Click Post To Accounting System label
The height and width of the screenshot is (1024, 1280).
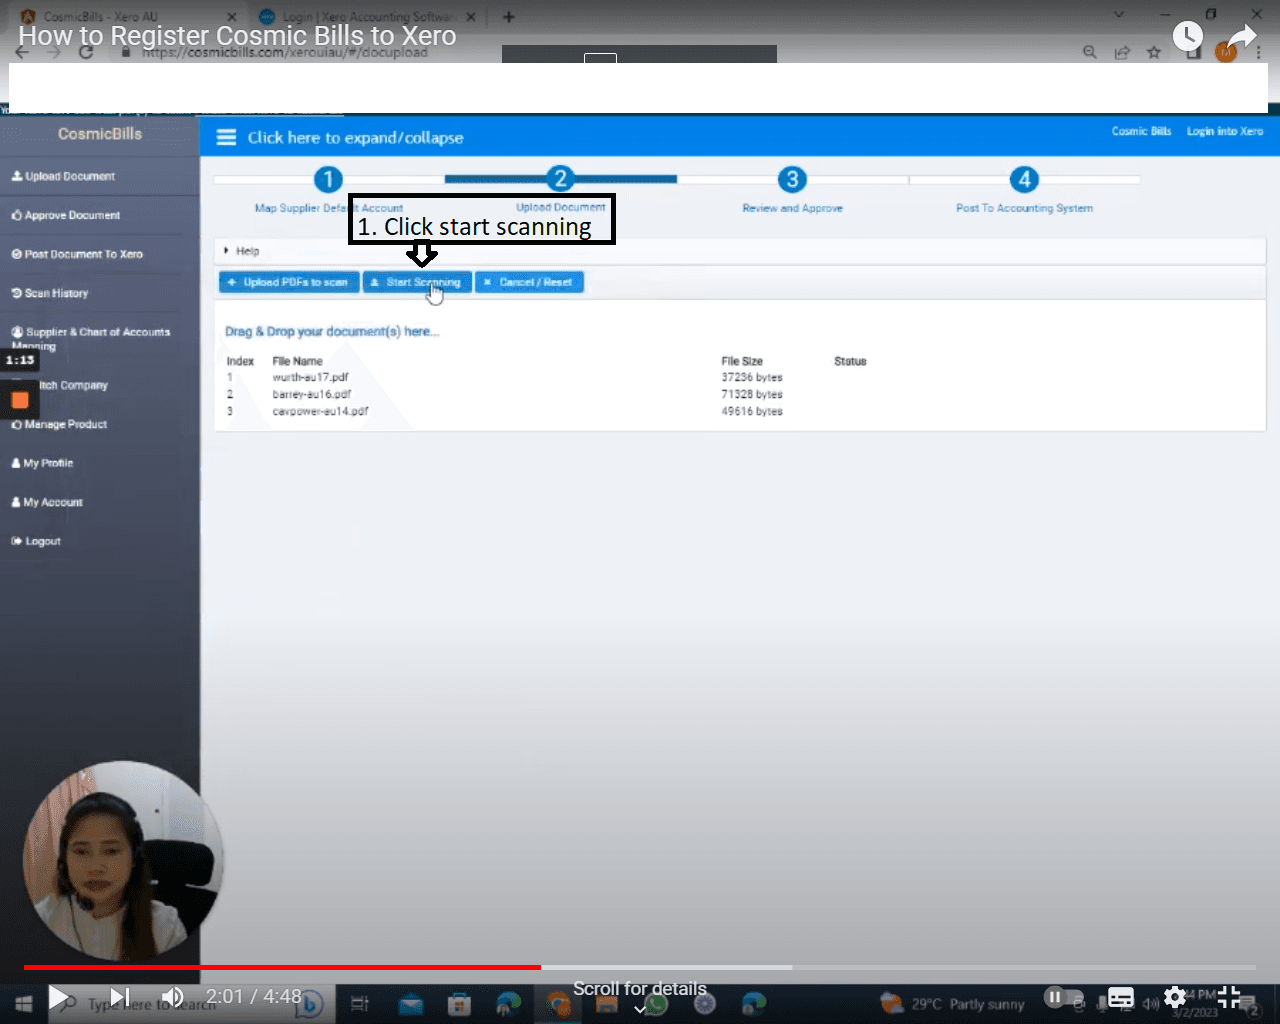pyautogui.click(x=1024, y=208)
